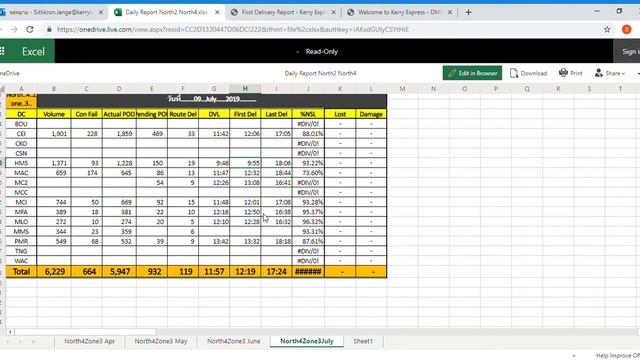Select the First Del header cell
Screen dimensions: 640x360
click(x=245, y=114)
